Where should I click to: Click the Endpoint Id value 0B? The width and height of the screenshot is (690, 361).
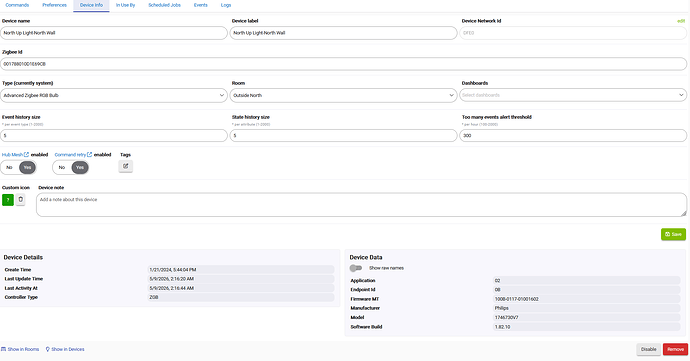(587, 290)
